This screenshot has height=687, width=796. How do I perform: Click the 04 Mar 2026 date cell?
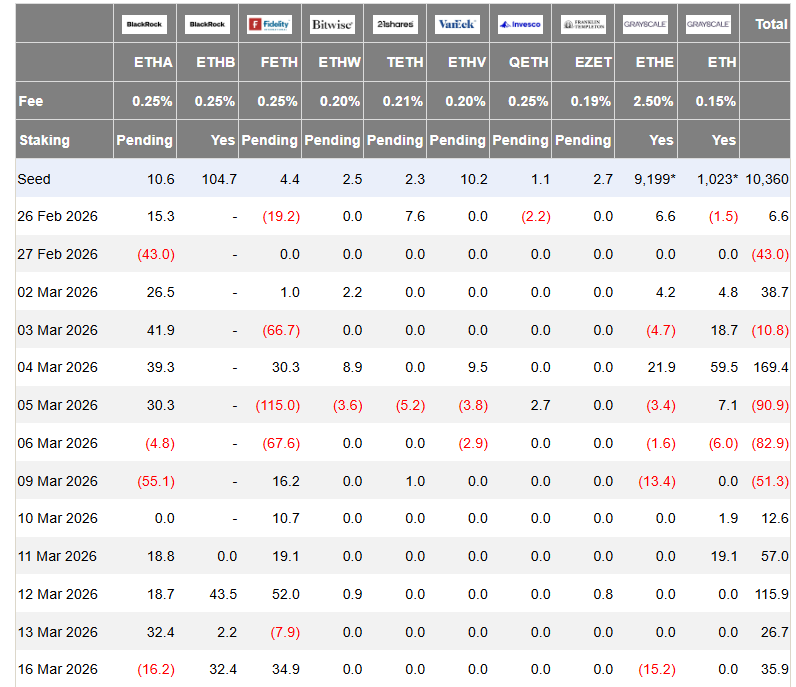(x=58, y=367)
